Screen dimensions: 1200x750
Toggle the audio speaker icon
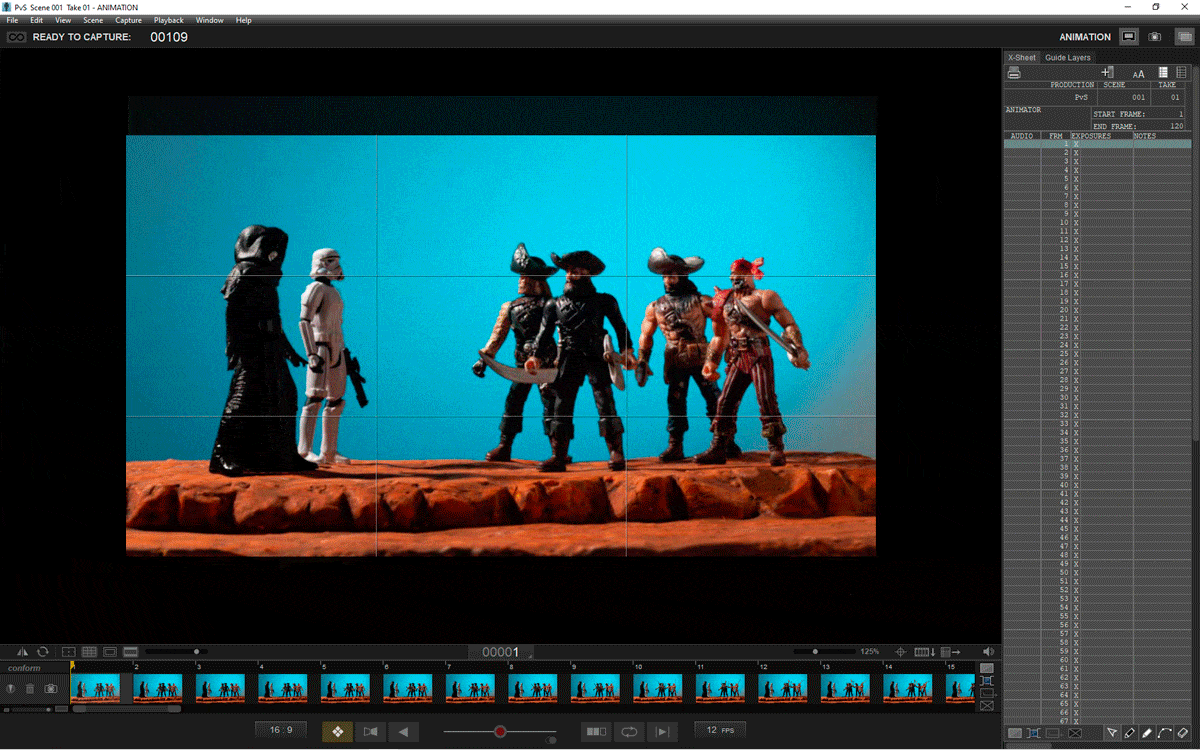point(989,652)
